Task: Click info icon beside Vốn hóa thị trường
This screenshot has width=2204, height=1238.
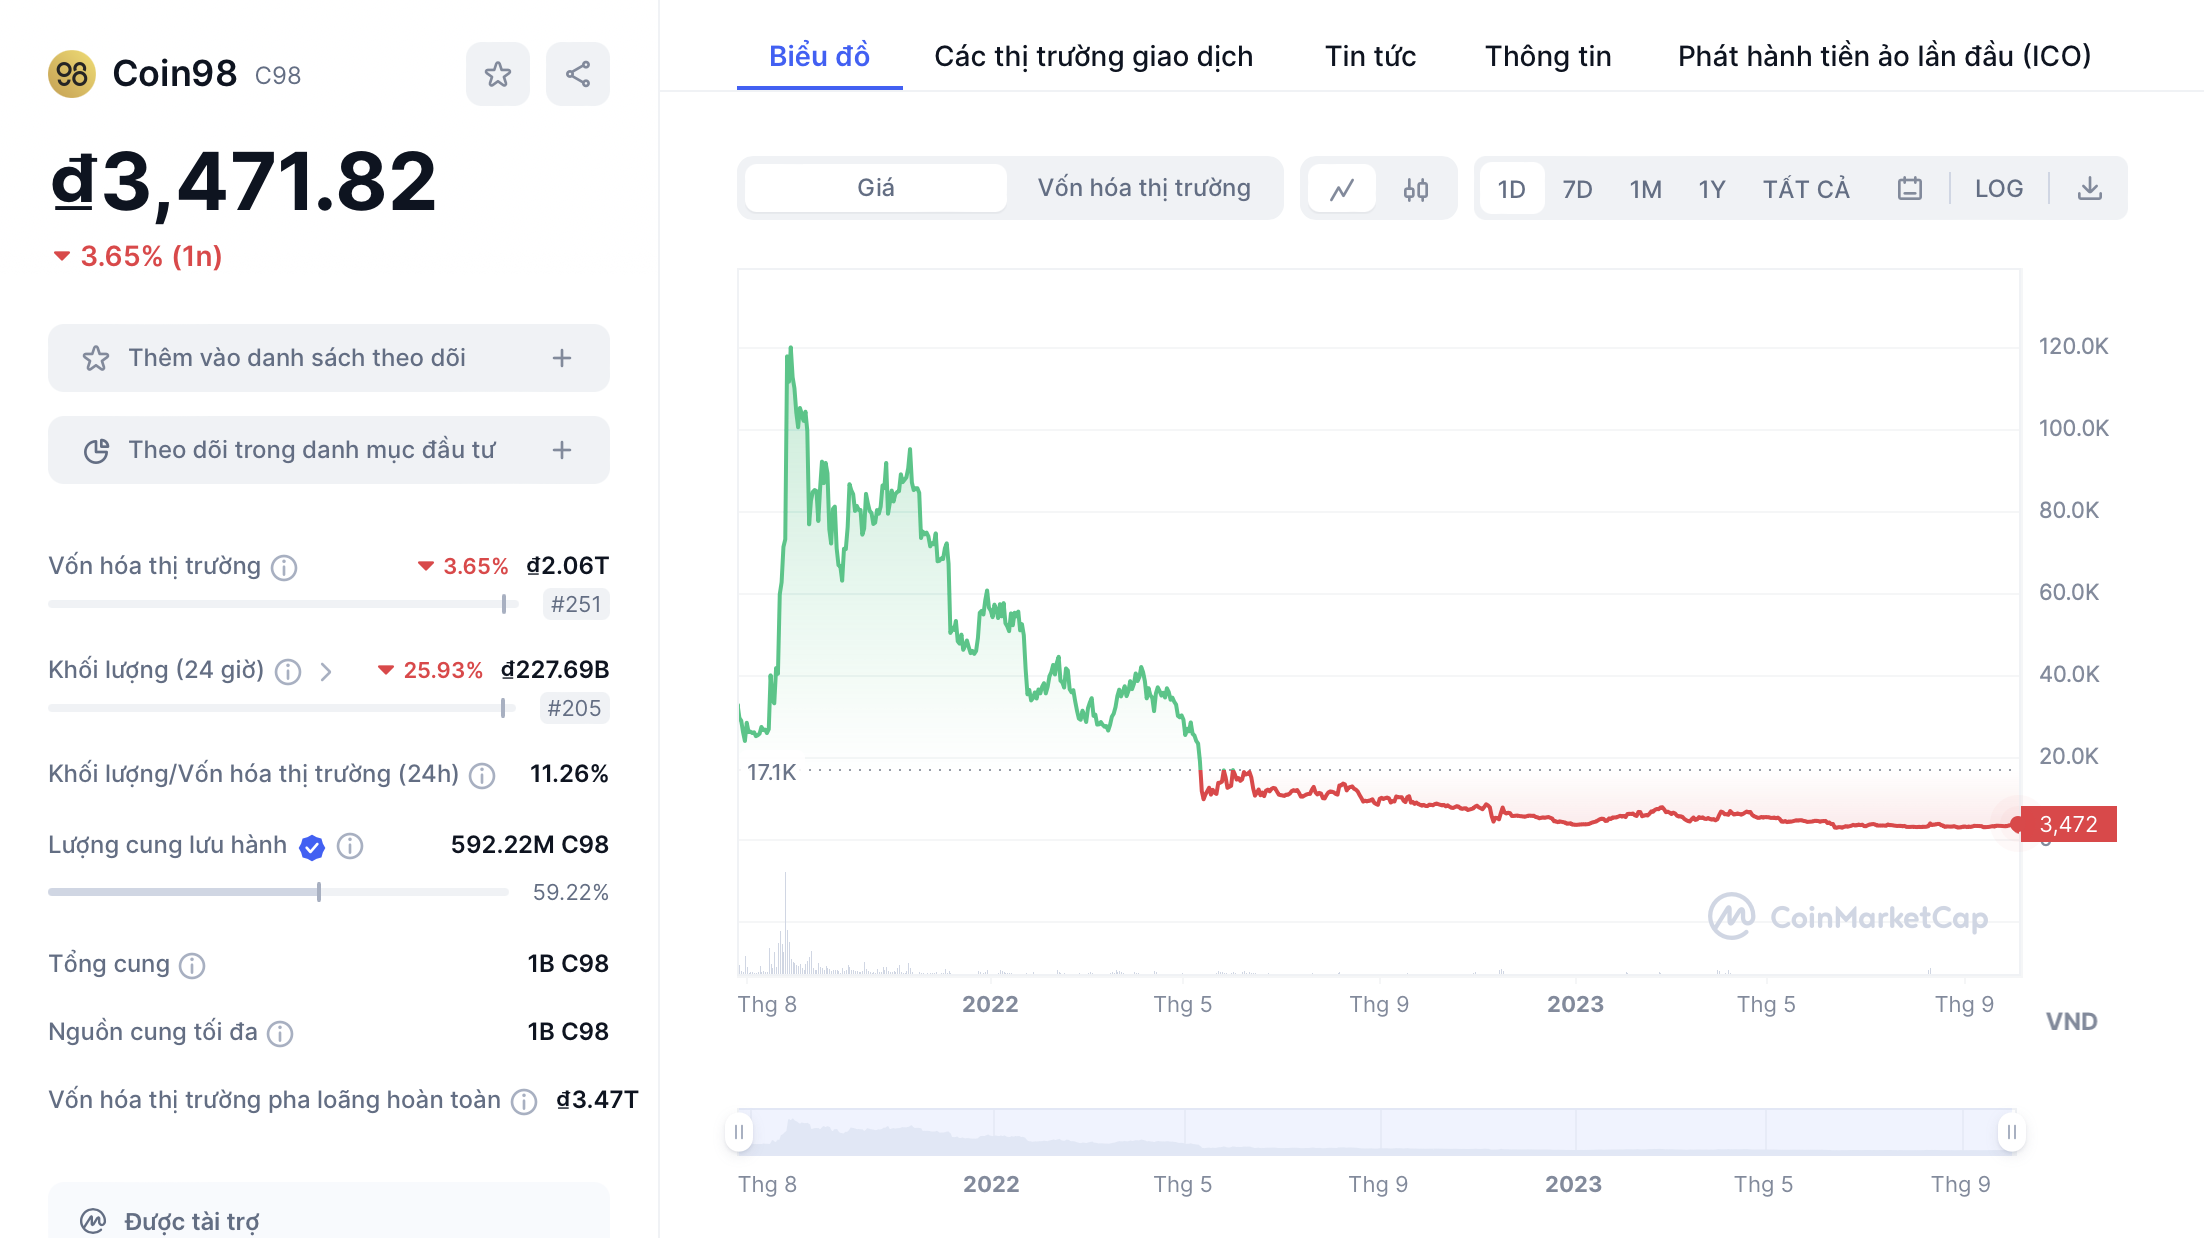Action: (x=285, y=568)
